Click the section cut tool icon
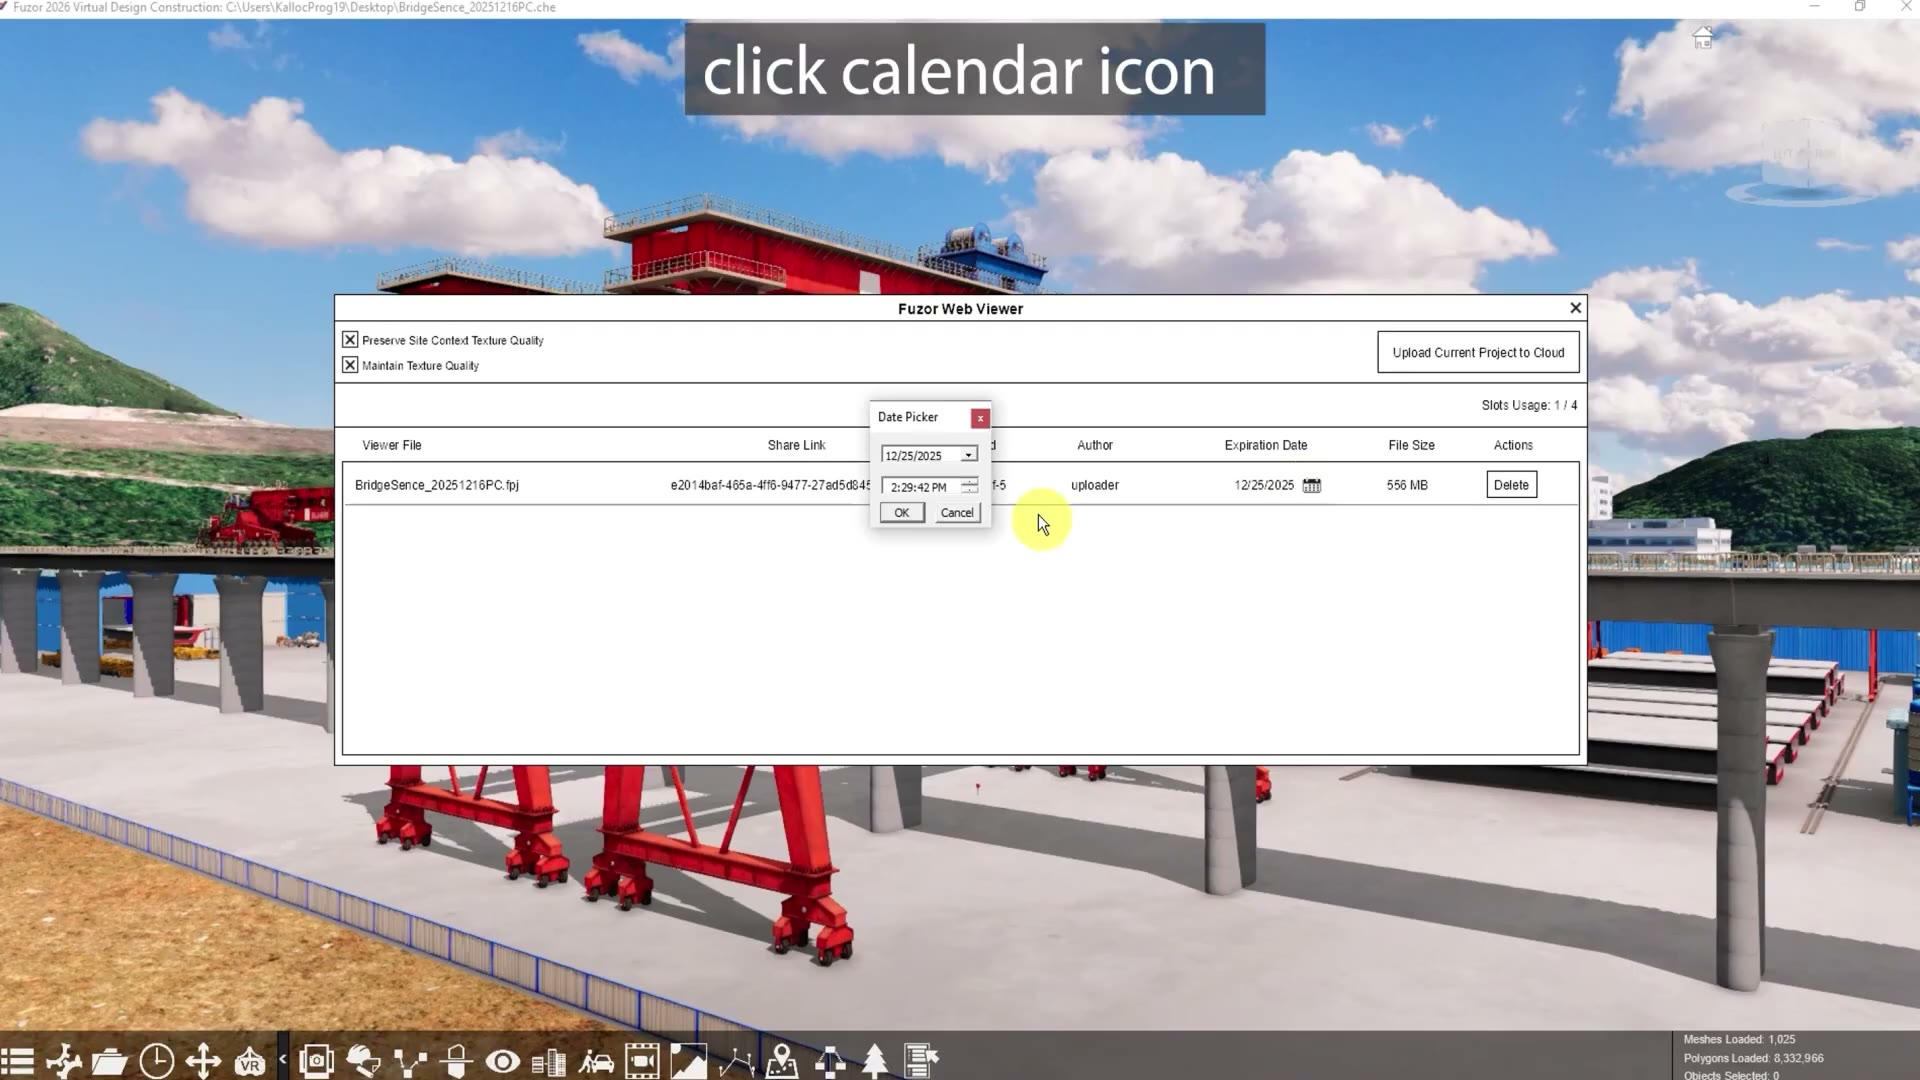 tap(457, 1061)
